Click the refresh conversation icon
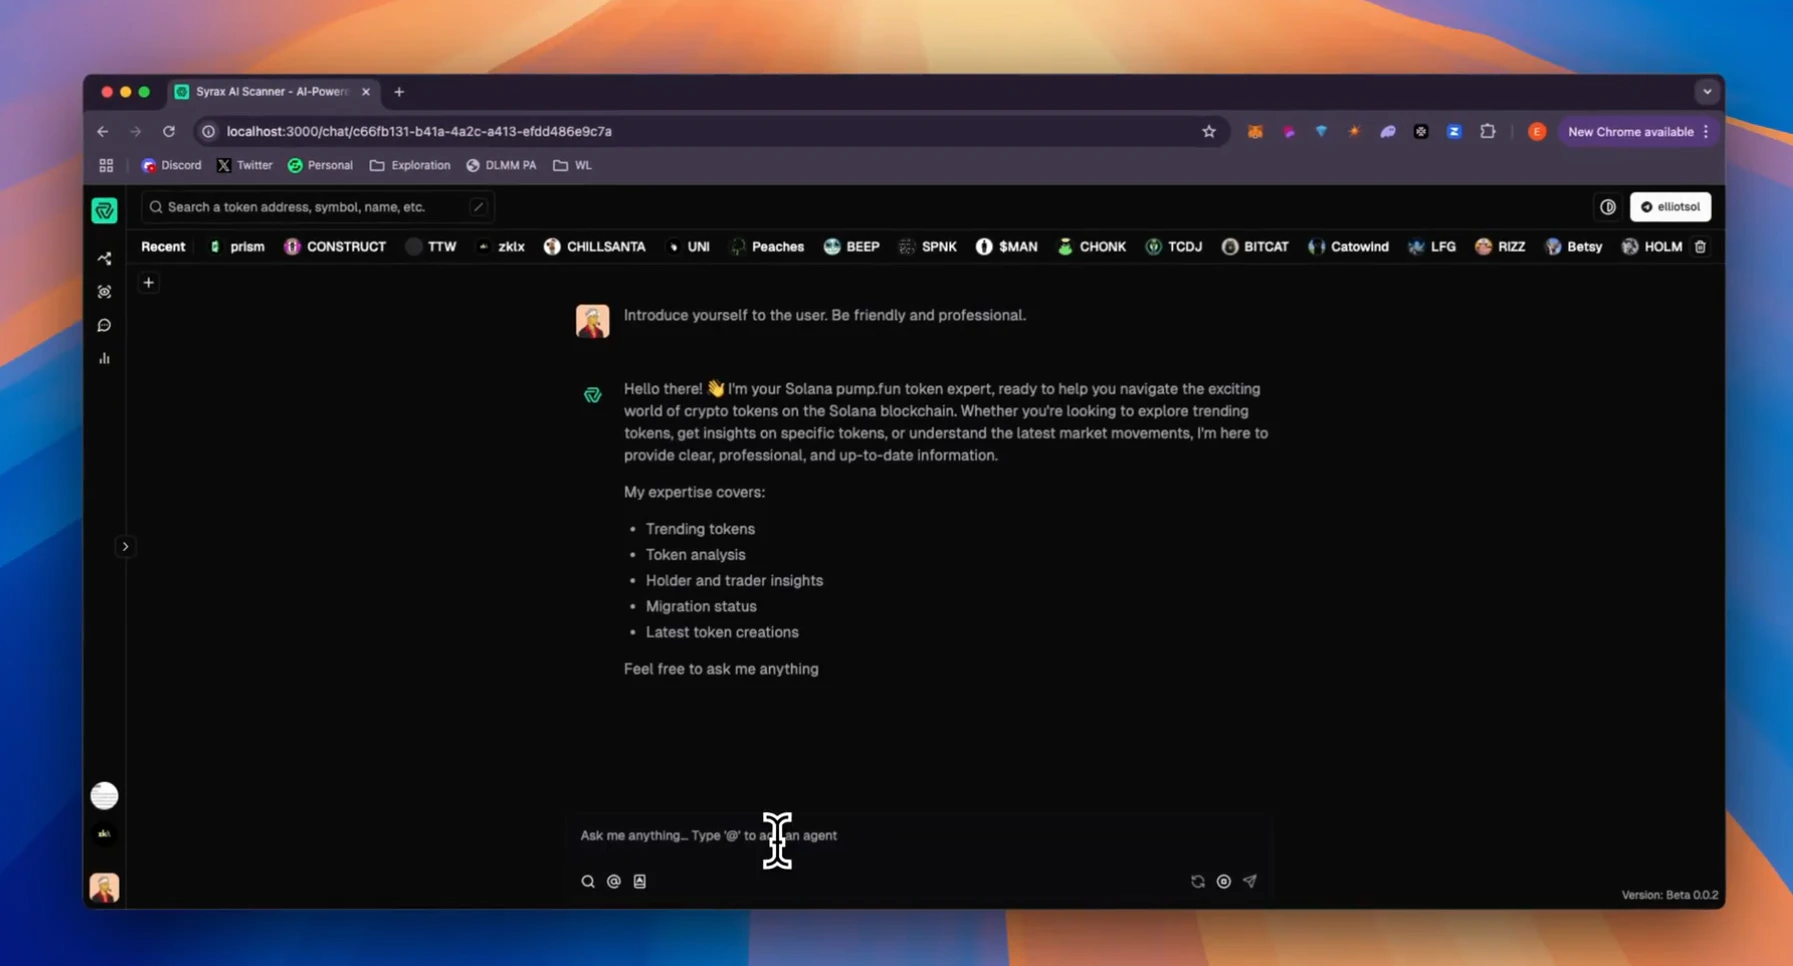 (1198, 881)
